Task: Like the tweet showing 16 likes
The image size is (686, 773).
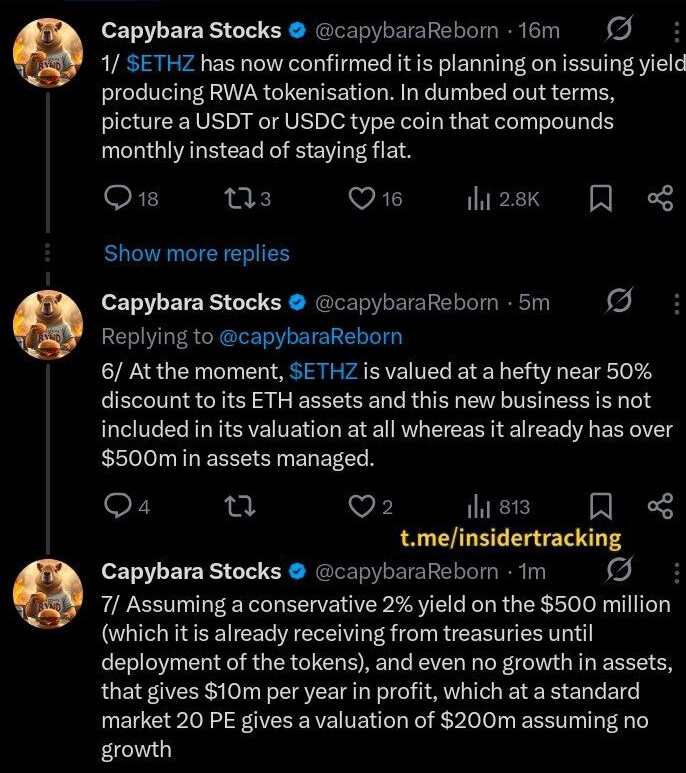Action: (361, 199)
